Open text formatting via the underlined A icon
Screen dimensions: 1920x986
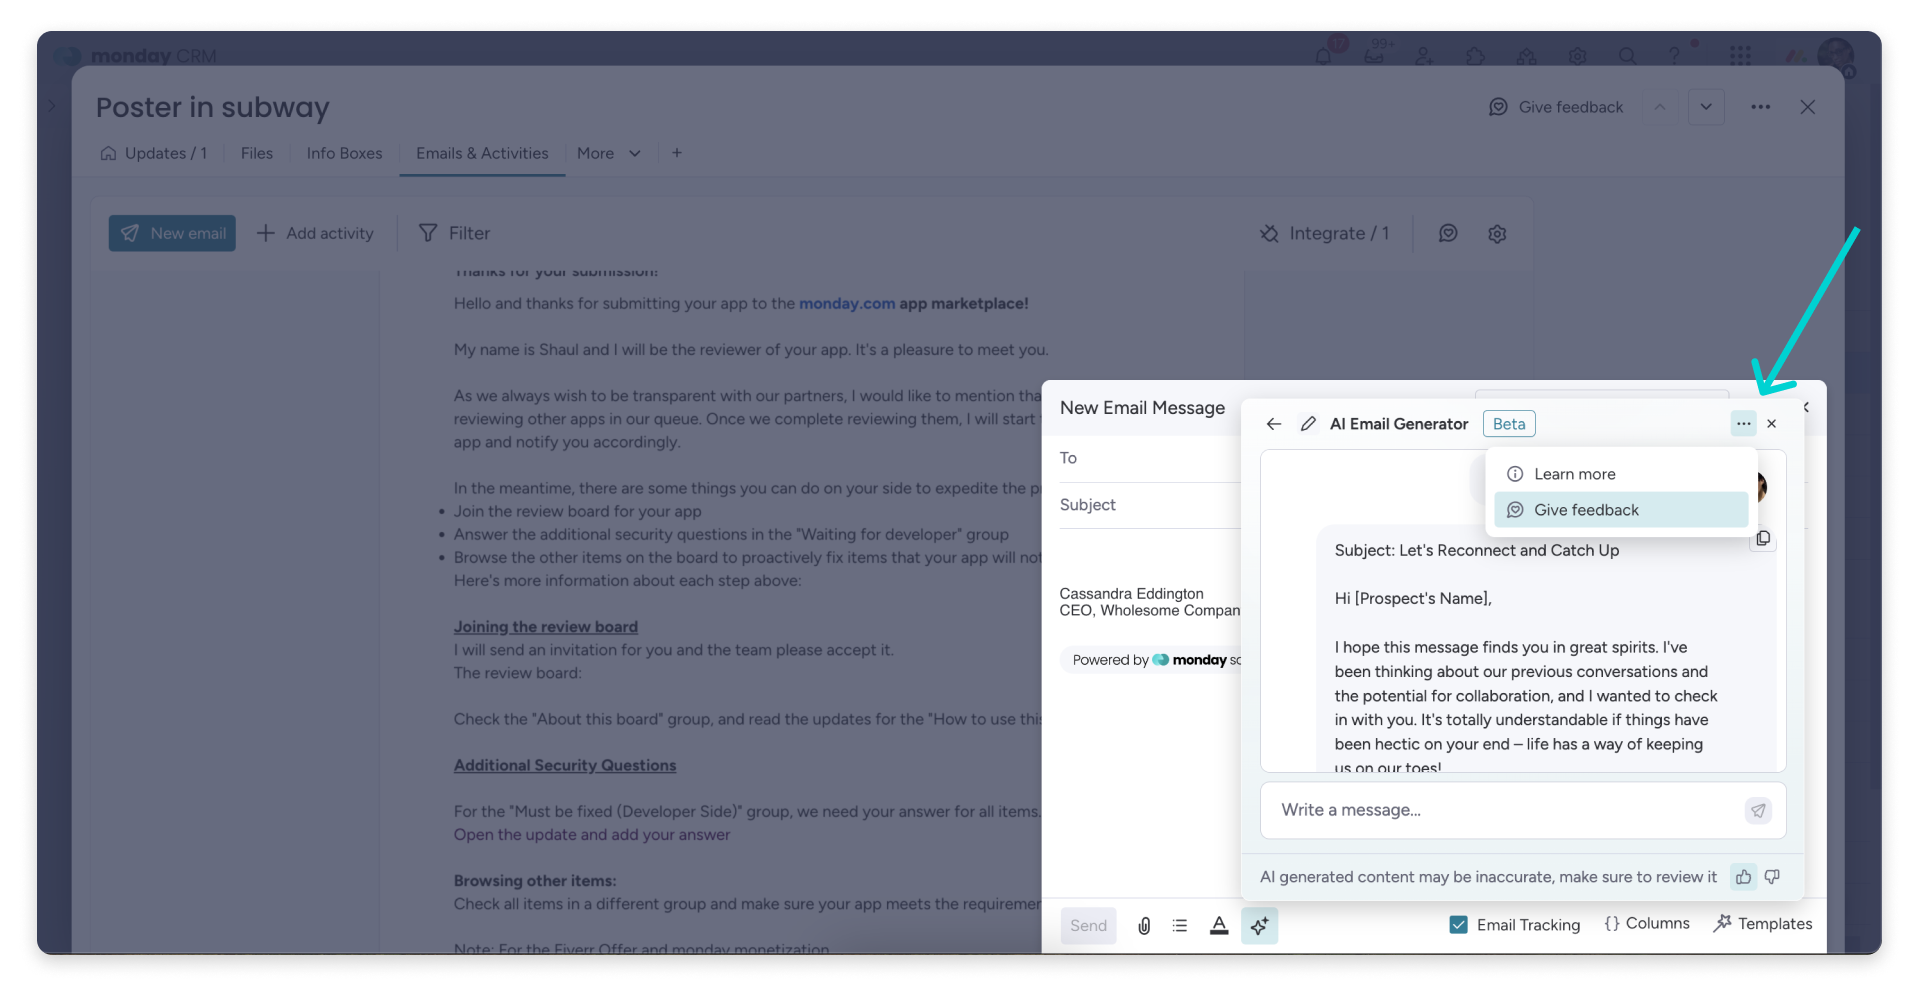coord(1219,926)
